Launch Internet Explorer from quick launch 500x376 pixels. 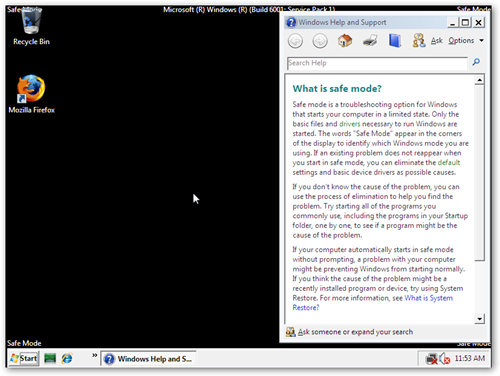(x=67, y=359)
